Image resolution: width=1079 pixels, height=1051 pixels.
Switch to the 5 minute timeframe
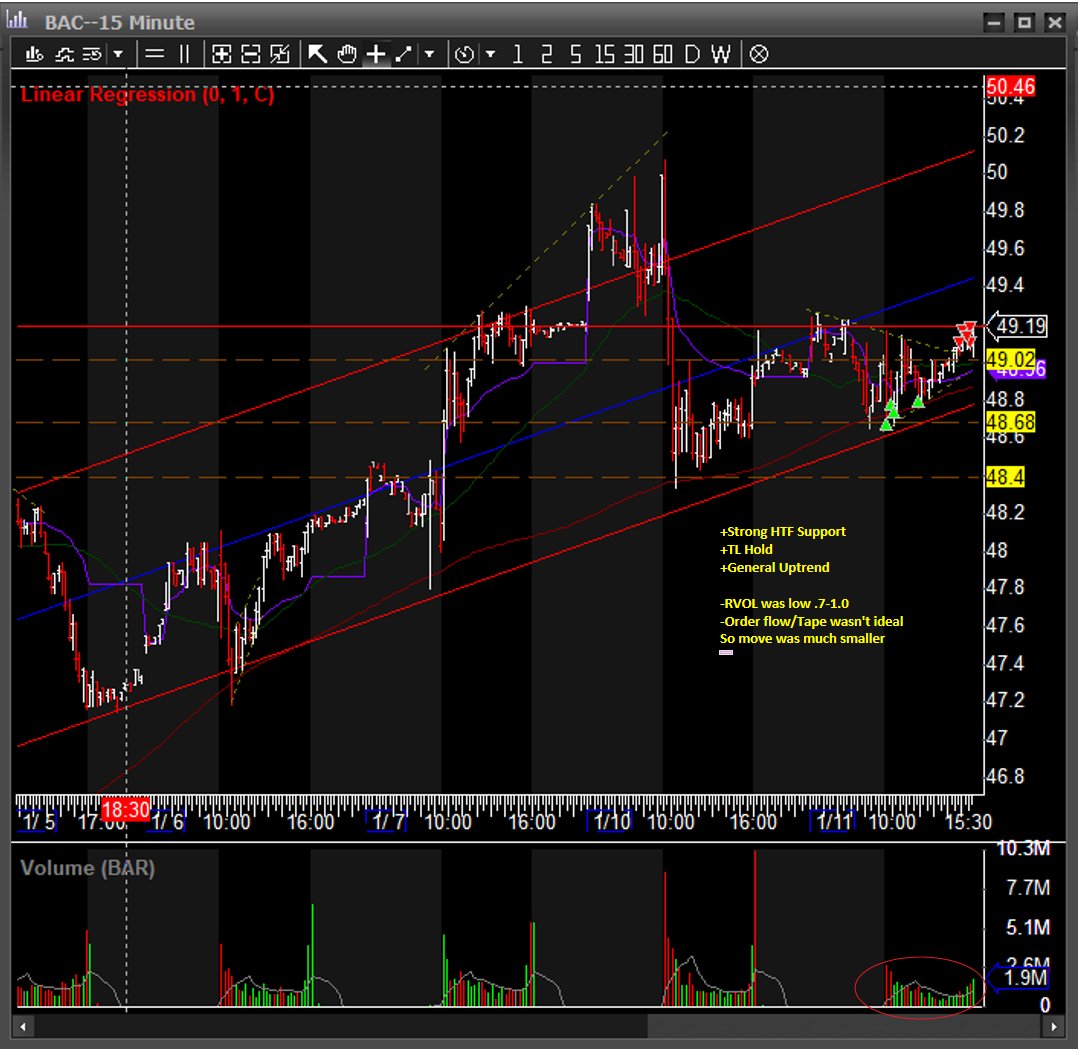coord(575,54)
